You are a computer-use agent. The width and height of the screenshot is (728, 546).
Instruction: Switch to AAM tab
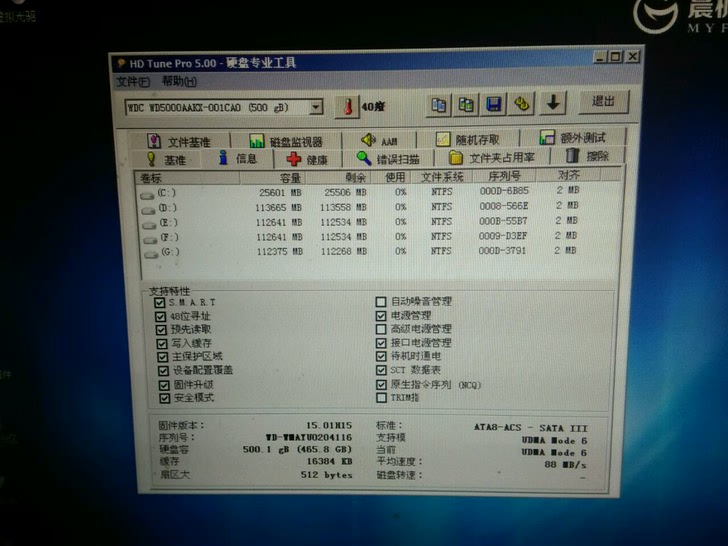379,140
